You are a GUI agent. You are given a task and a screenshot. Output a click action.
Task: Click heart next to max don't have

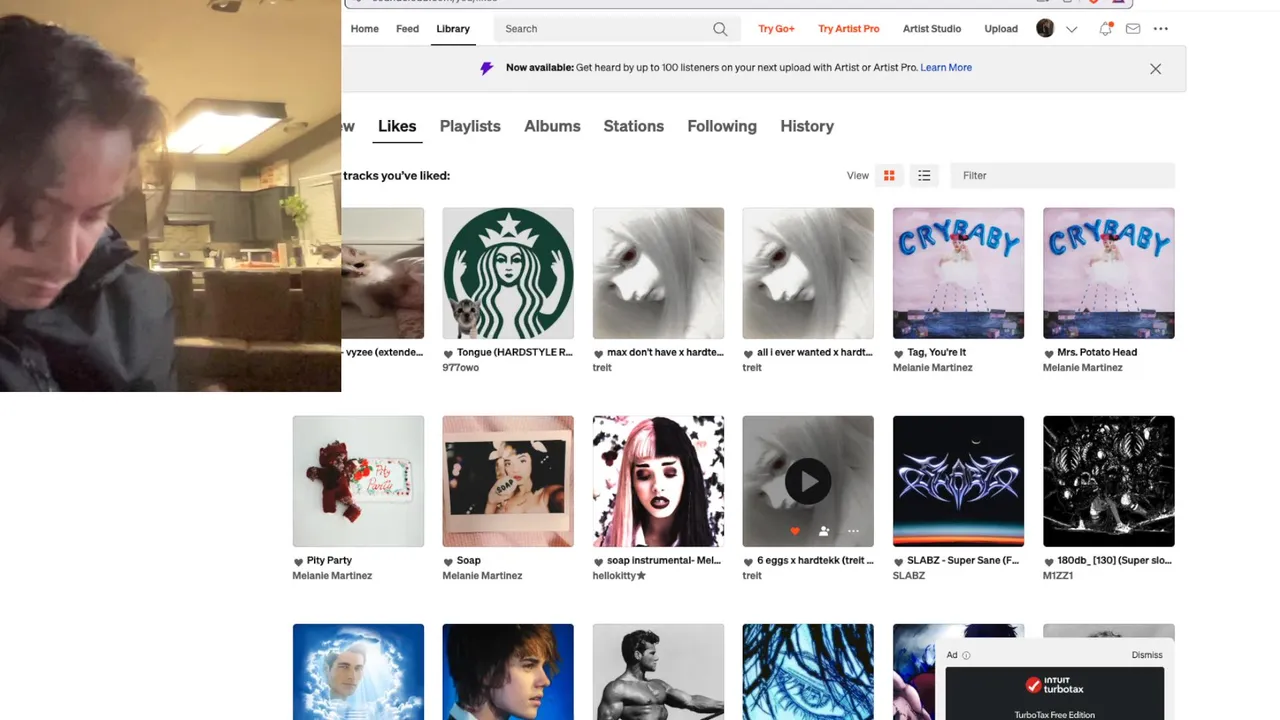pyautogui.click(x=598, y=354)
